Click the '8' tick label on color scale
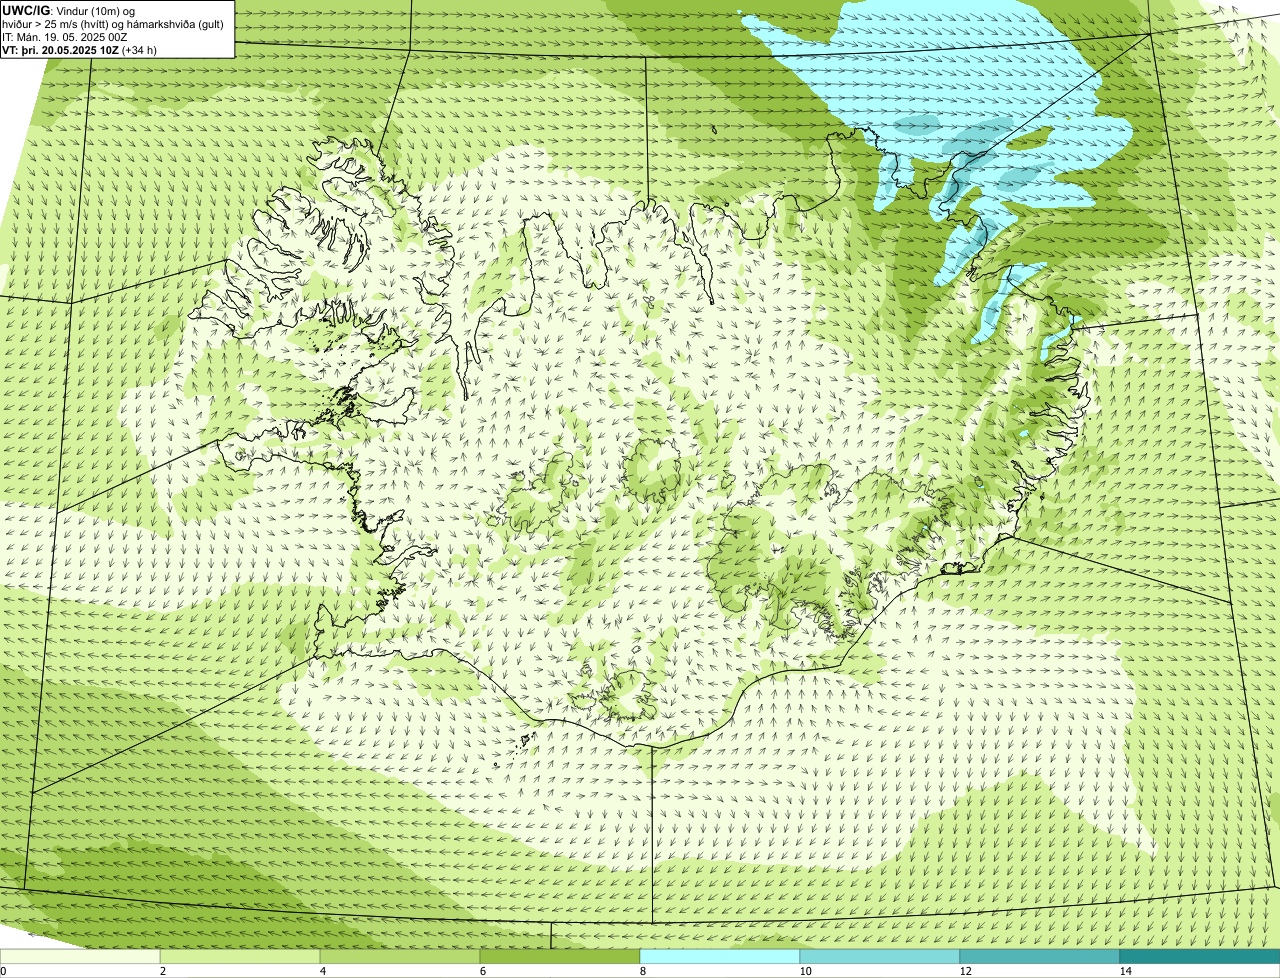The width and height of the screenshot is (1280, 978). pos(642,971)
